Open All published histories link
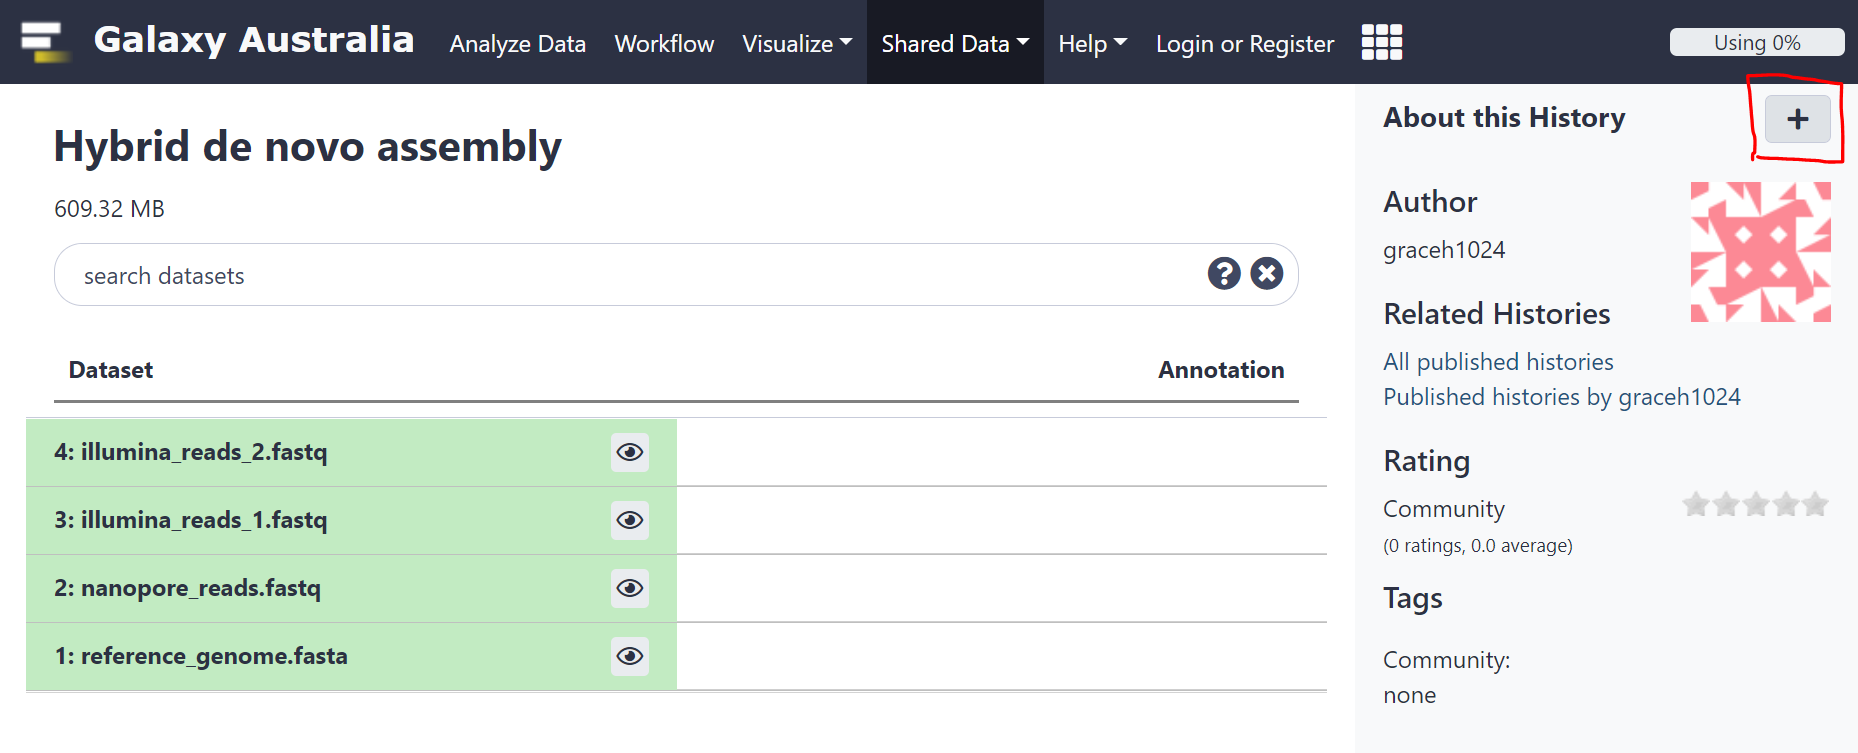The image size is (1858, 753). 1498,362
